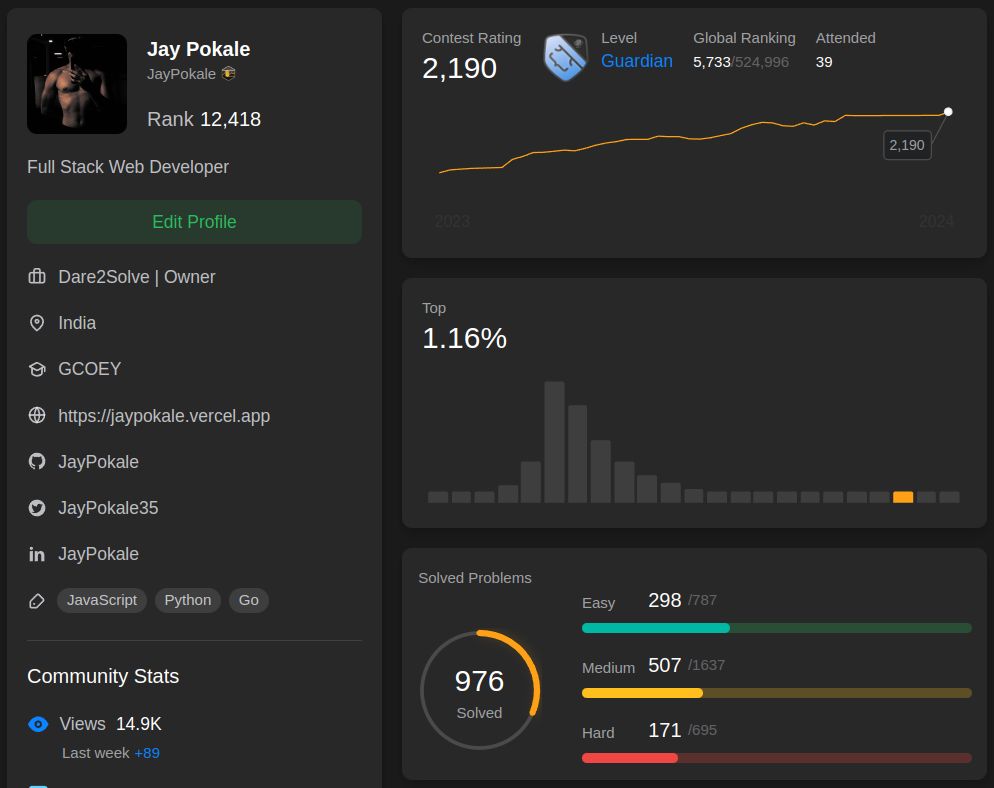Viewport: 994px width, 788px height.
Task: Click the GitHub icon
Action: 37,462
